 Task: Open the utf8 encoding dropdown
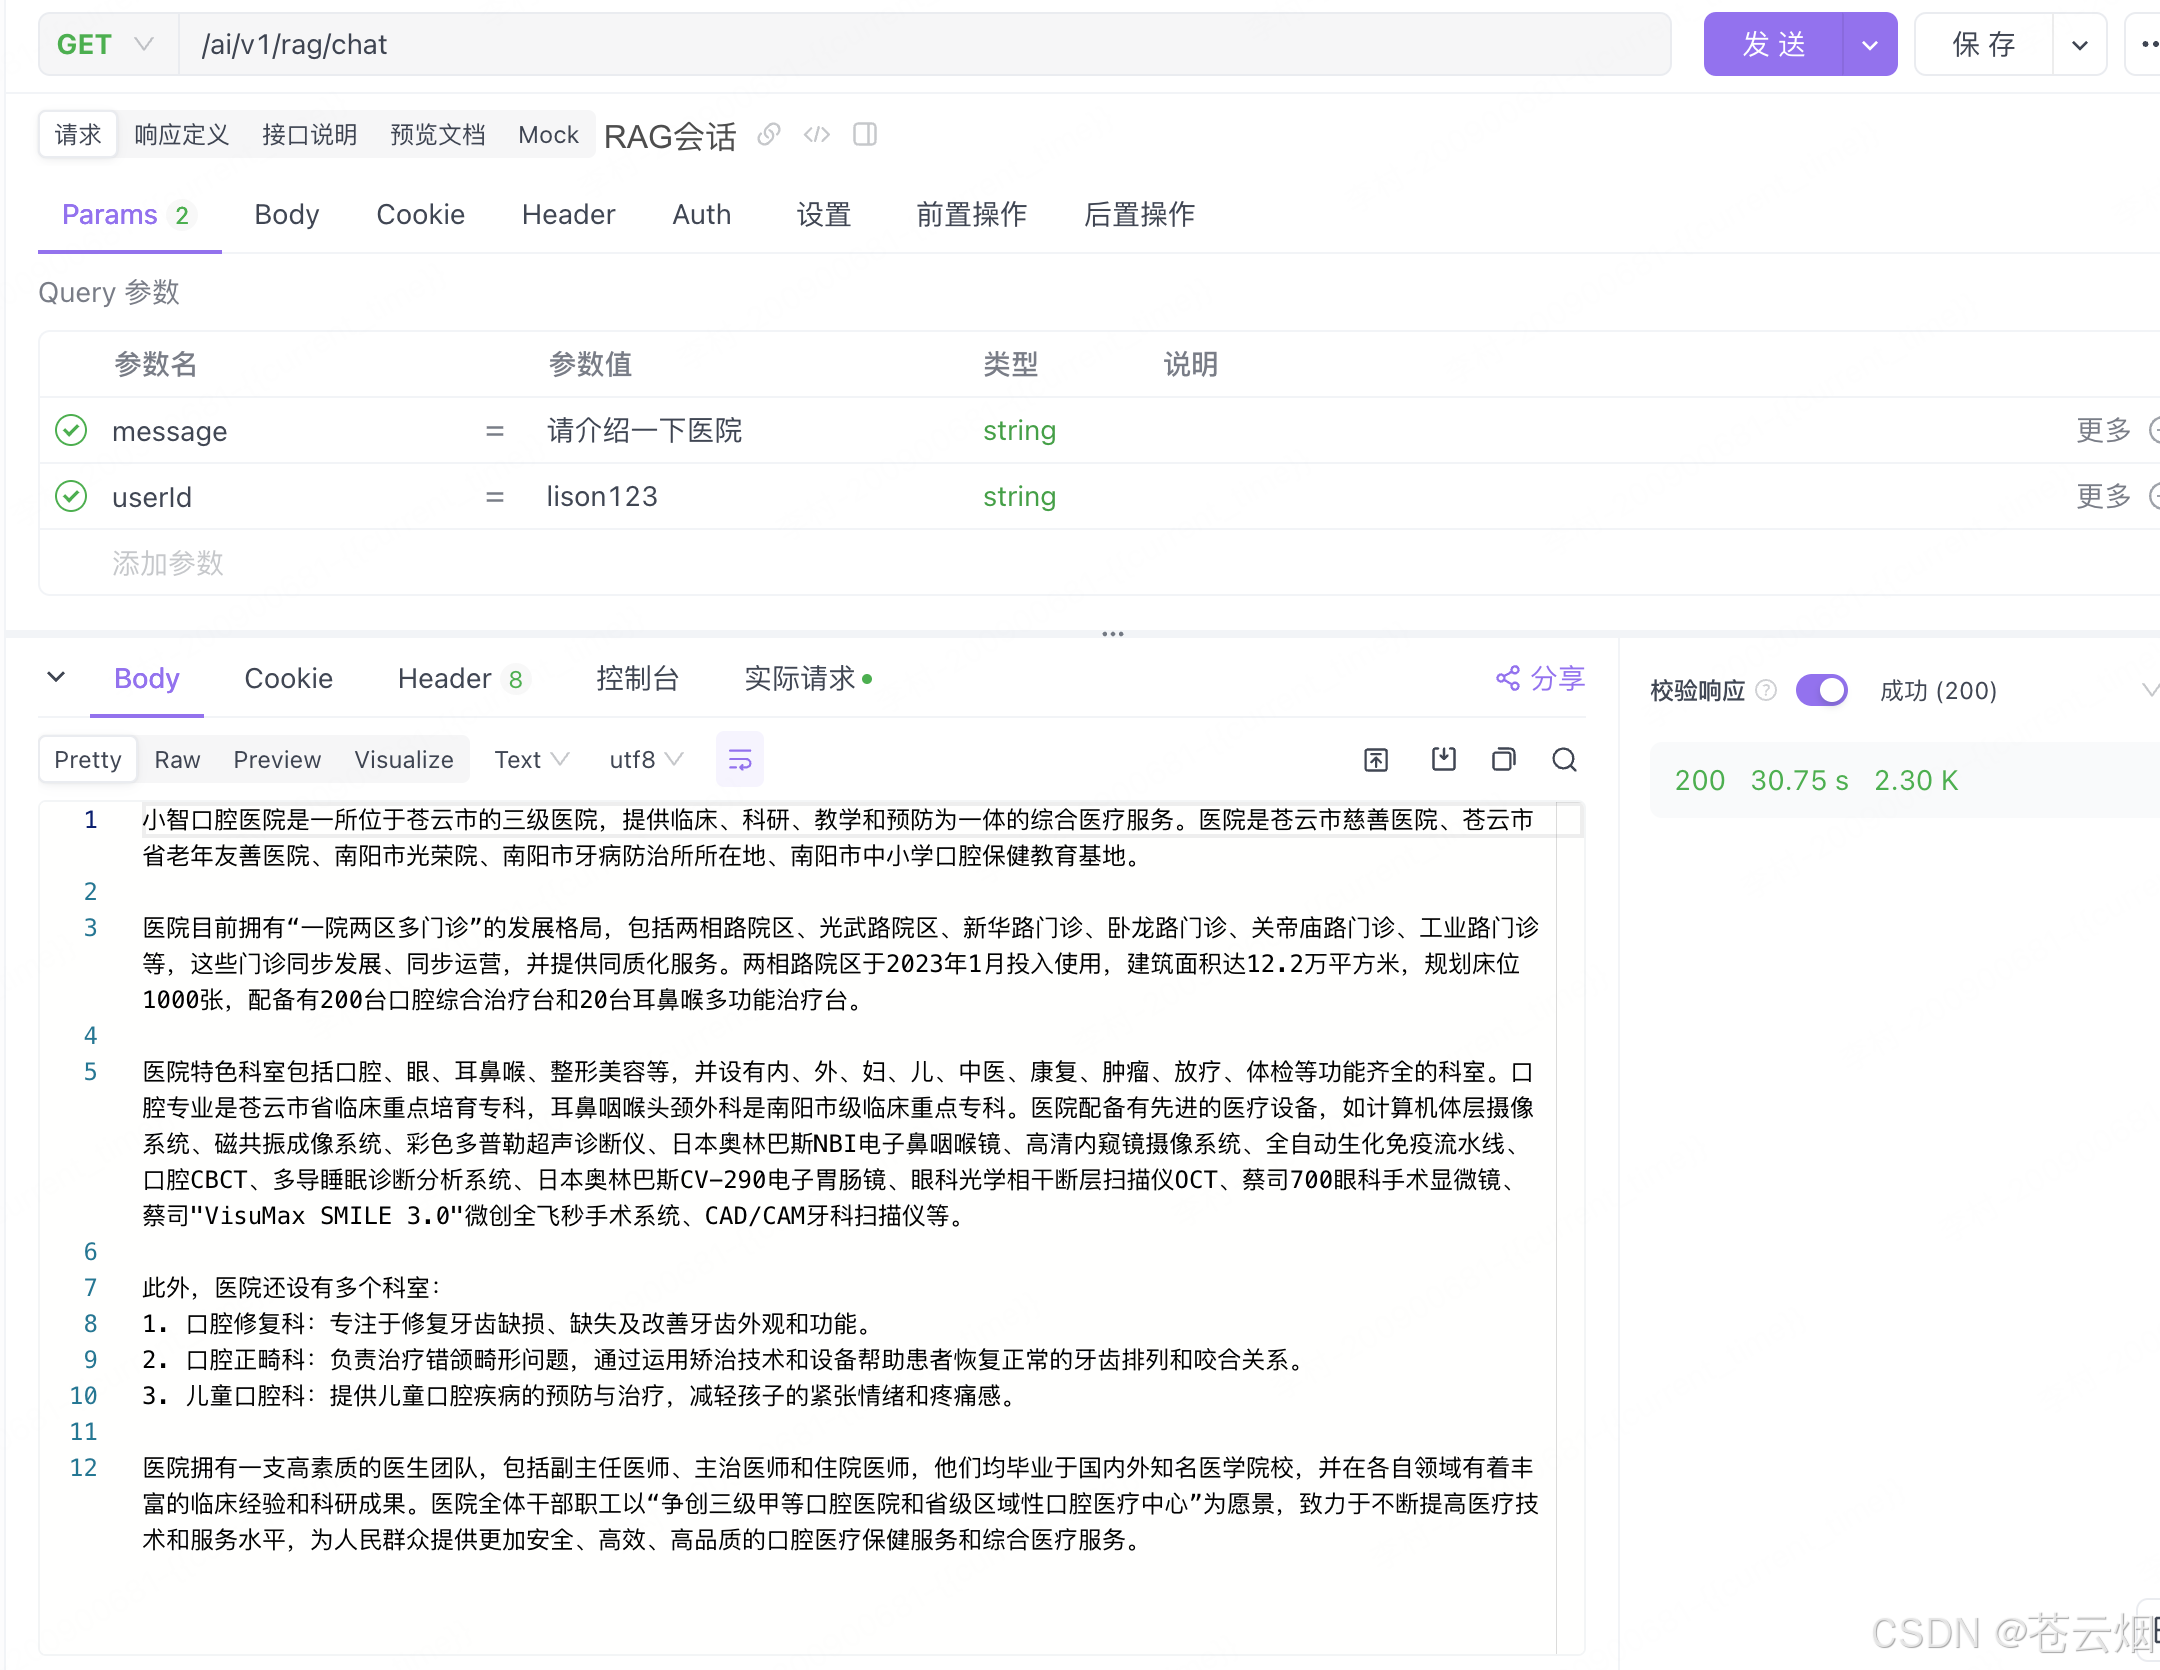click(x=646, y=760)
